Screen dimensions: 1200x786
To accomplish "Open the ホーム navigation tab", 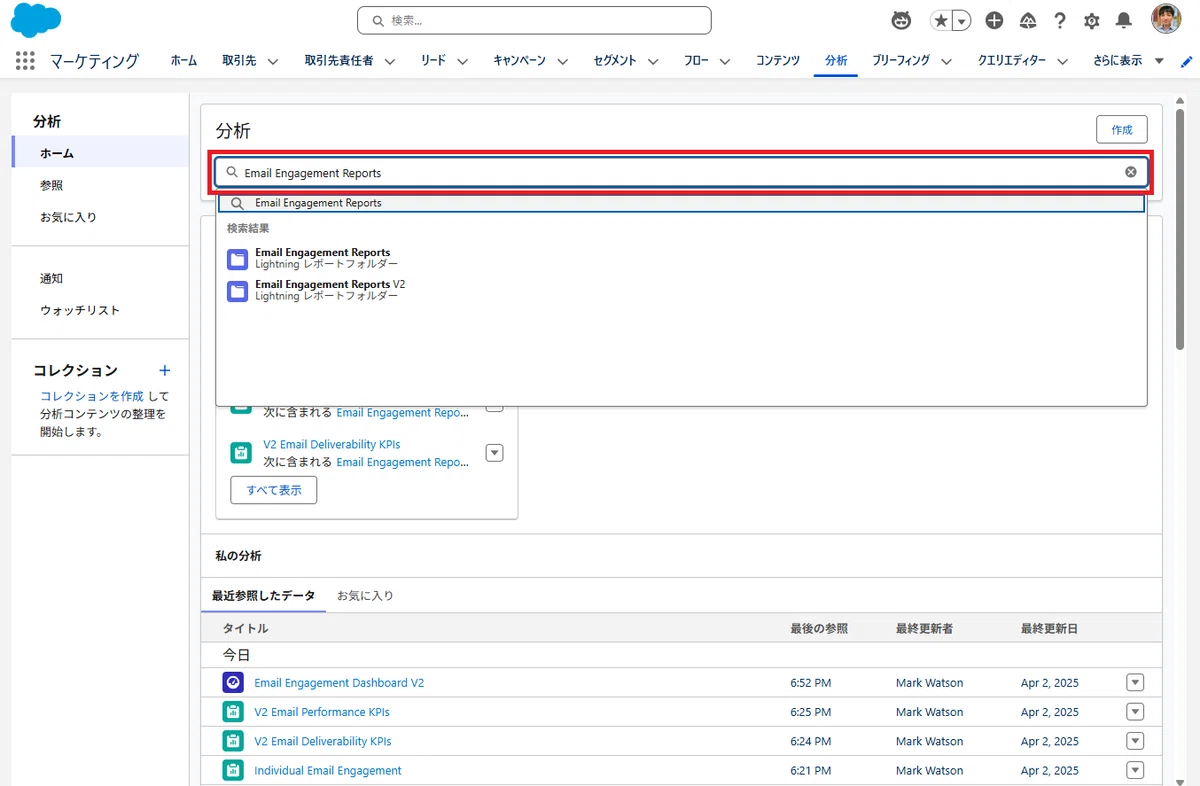I will 184,61.
